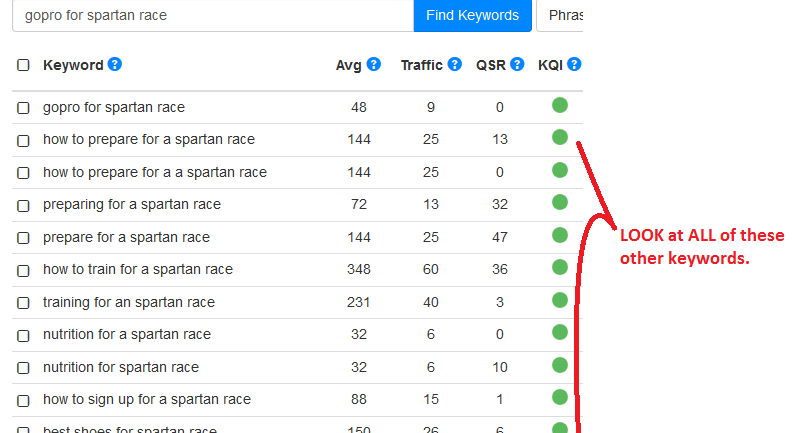This screenshot has width=793, height=433.
Task: Sort by the Avg column header
Action: coord(348,65)
